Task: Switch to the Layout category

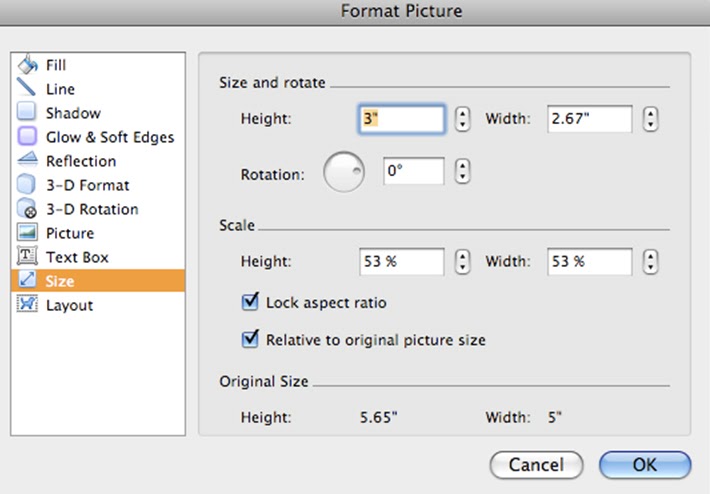Action: 69,305
